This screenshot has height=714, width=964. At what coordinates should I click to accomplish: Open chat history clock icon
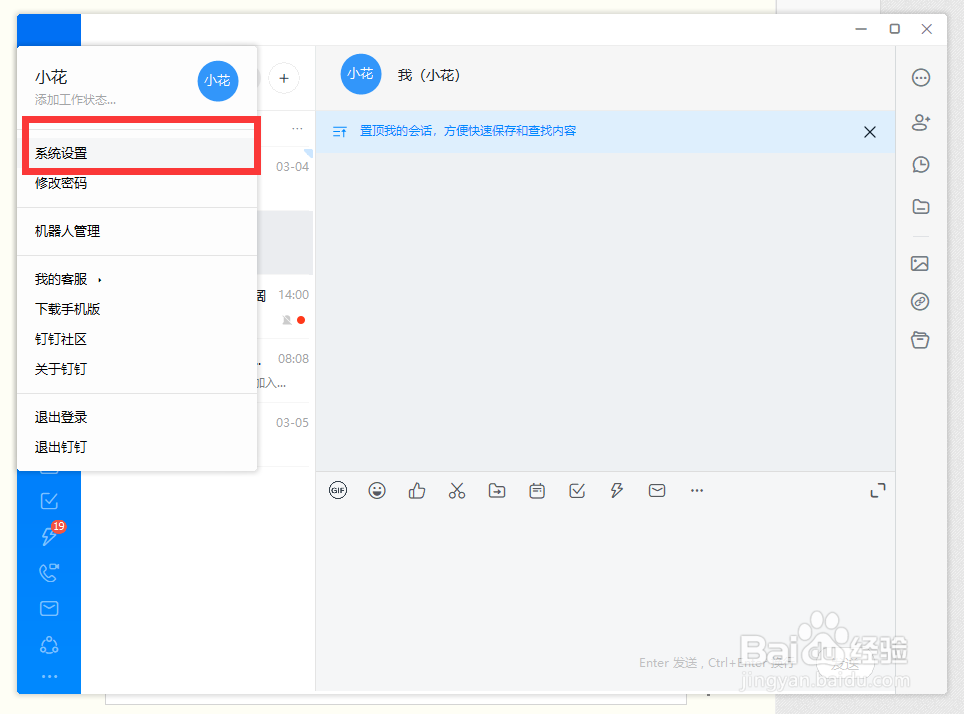tap(920, 164)
